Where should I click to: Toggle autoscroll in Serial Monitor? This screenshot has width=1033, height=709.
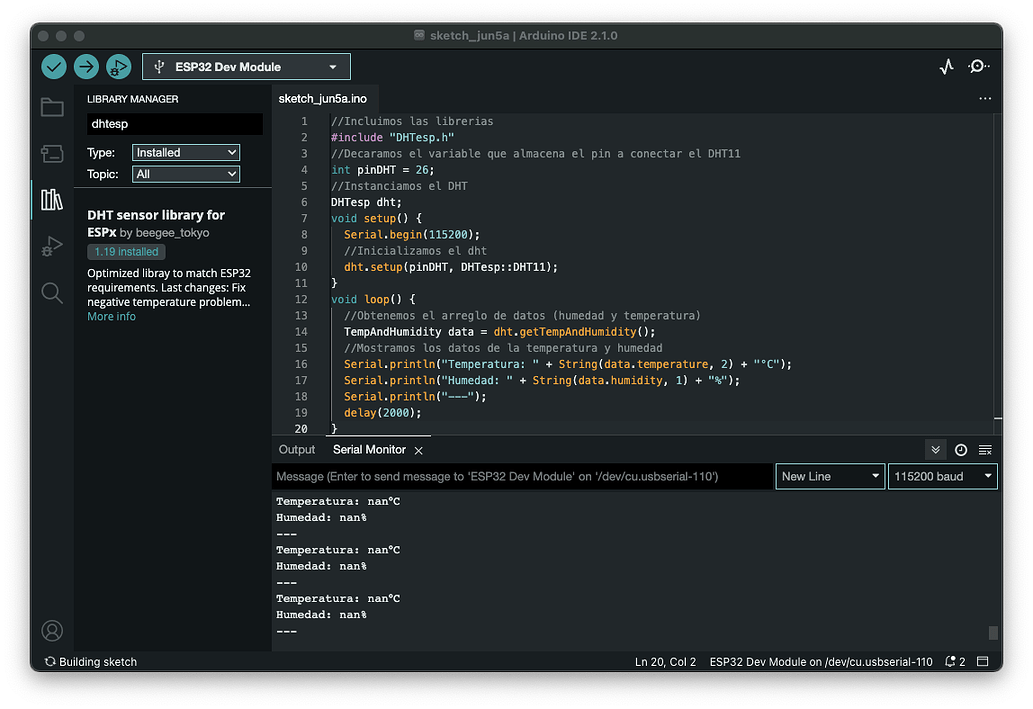935,450
